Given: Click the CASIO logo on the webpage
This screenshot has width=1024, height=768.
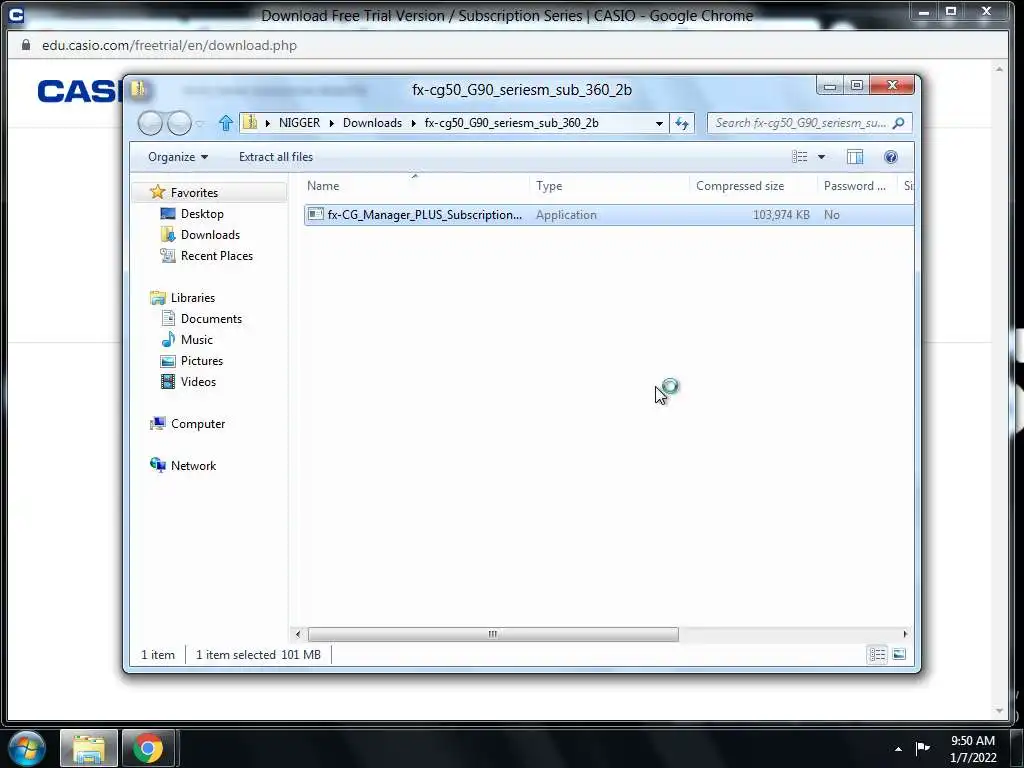Looking at the screenshot, I should 80,91.
